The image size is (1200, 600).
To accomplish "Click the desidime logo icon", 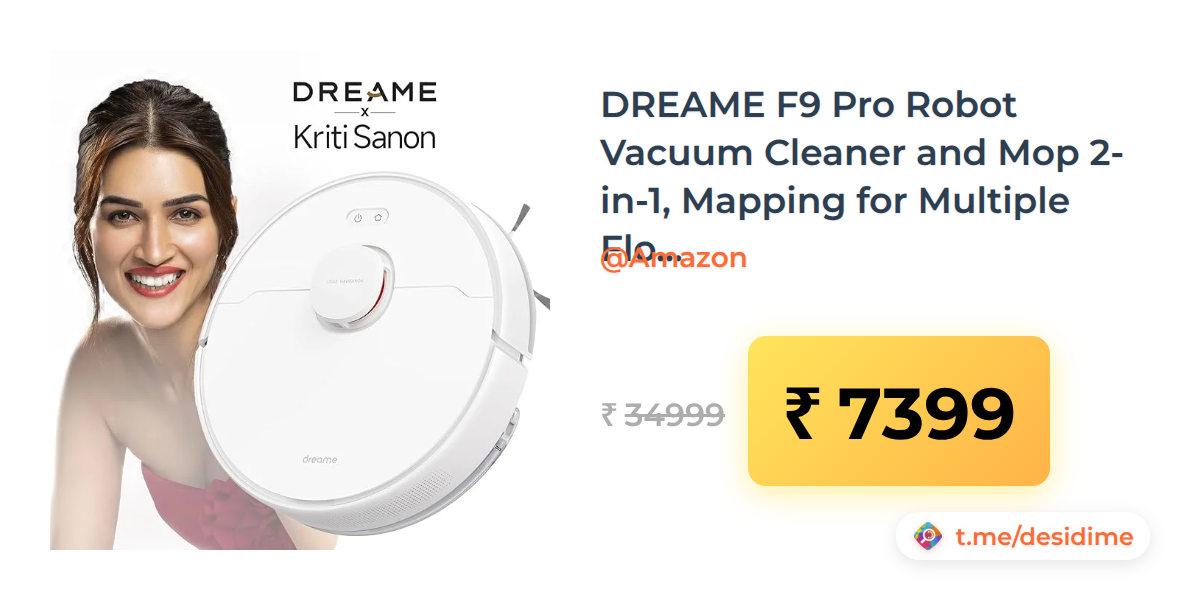I will (x=928, y=537).
